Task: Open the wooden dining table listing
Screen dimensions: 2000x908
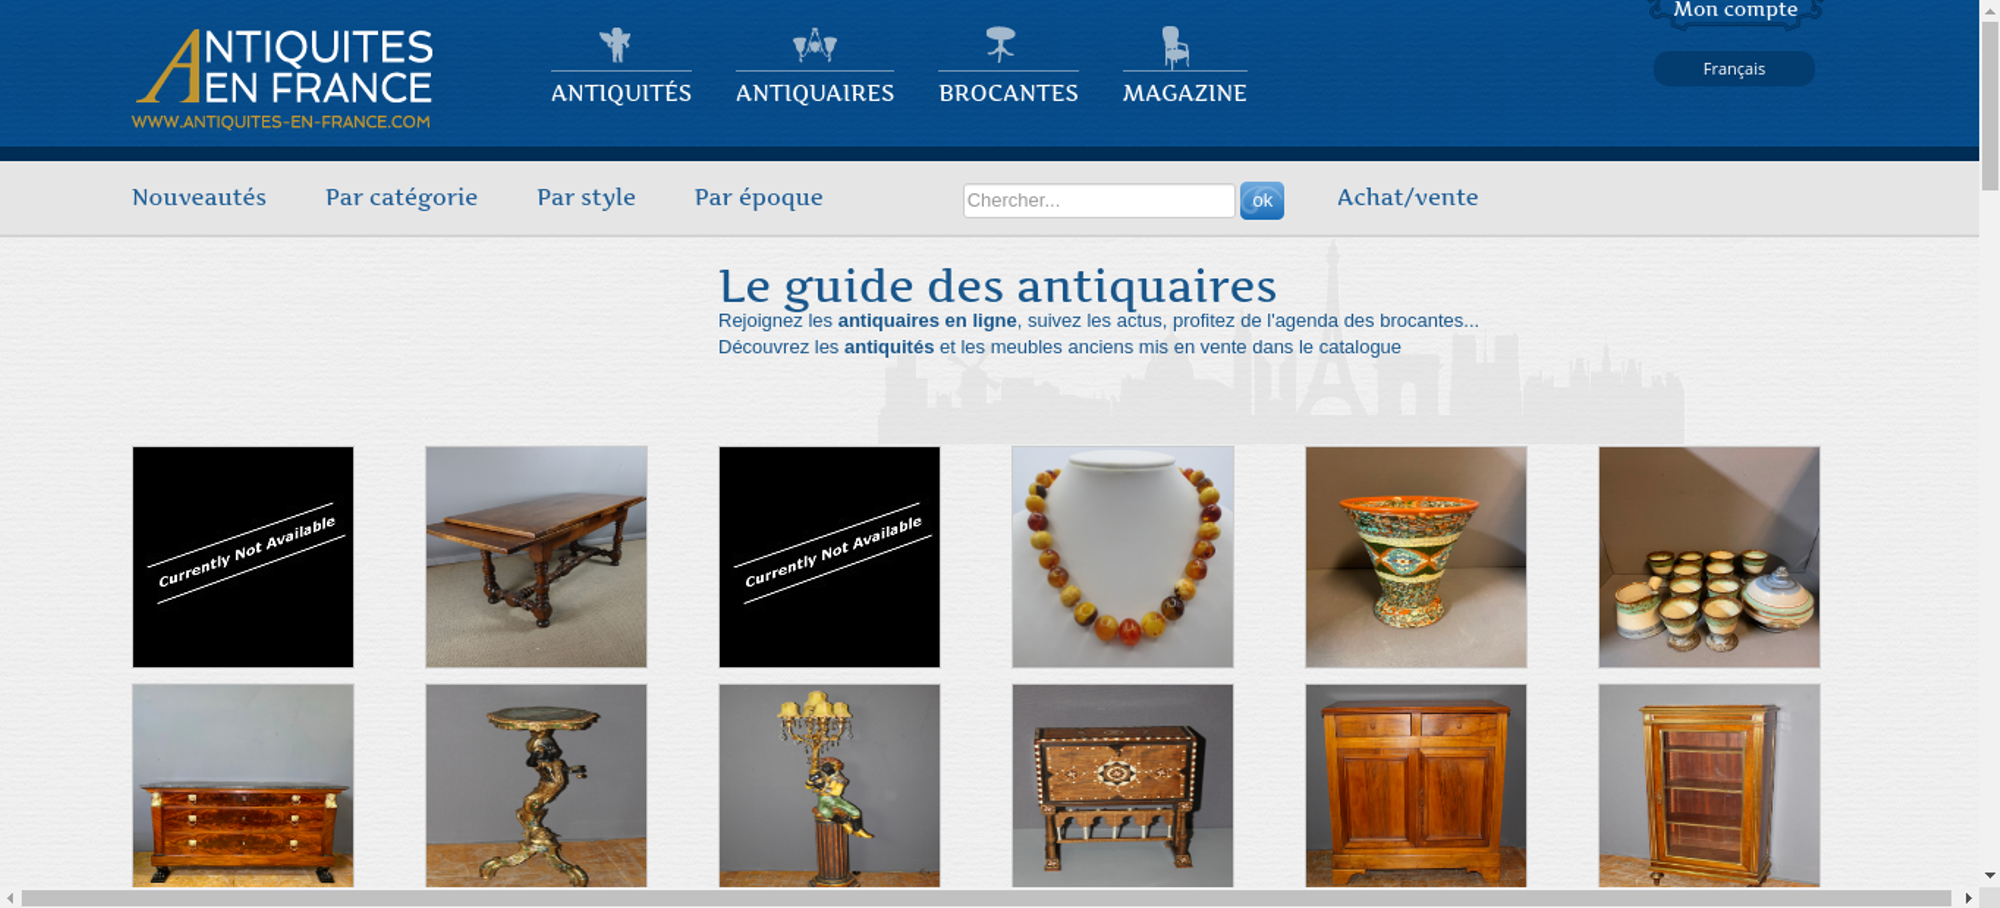Action: (x=536, y=557)
